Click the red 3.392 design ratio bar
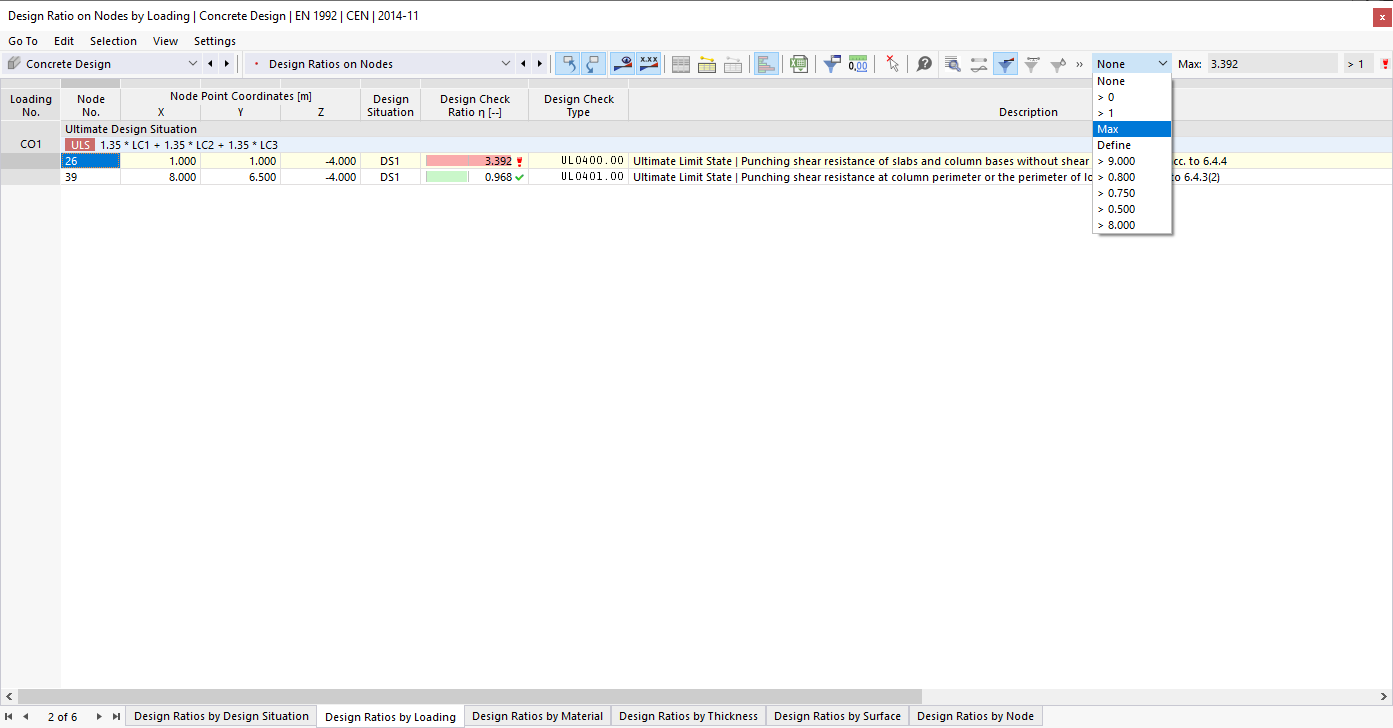 468,161
